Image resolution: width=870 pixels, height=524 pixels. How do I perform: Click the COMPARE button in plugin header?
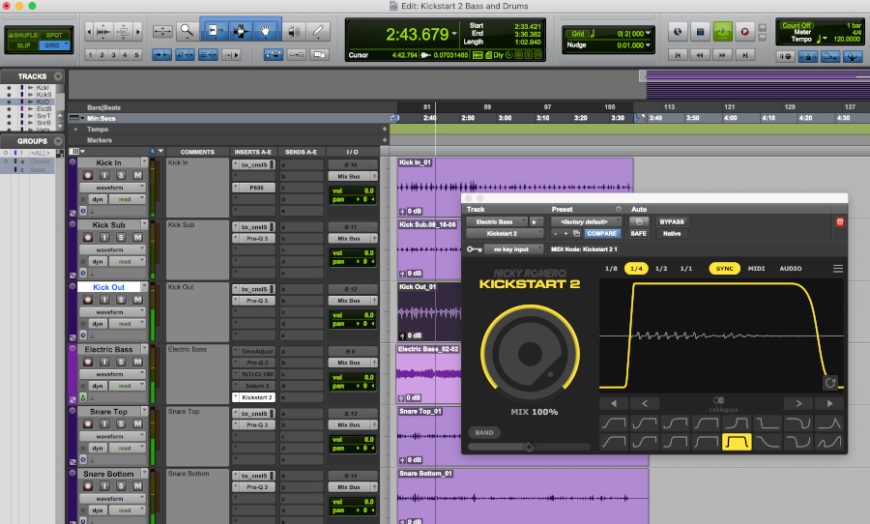pos(601,234)
